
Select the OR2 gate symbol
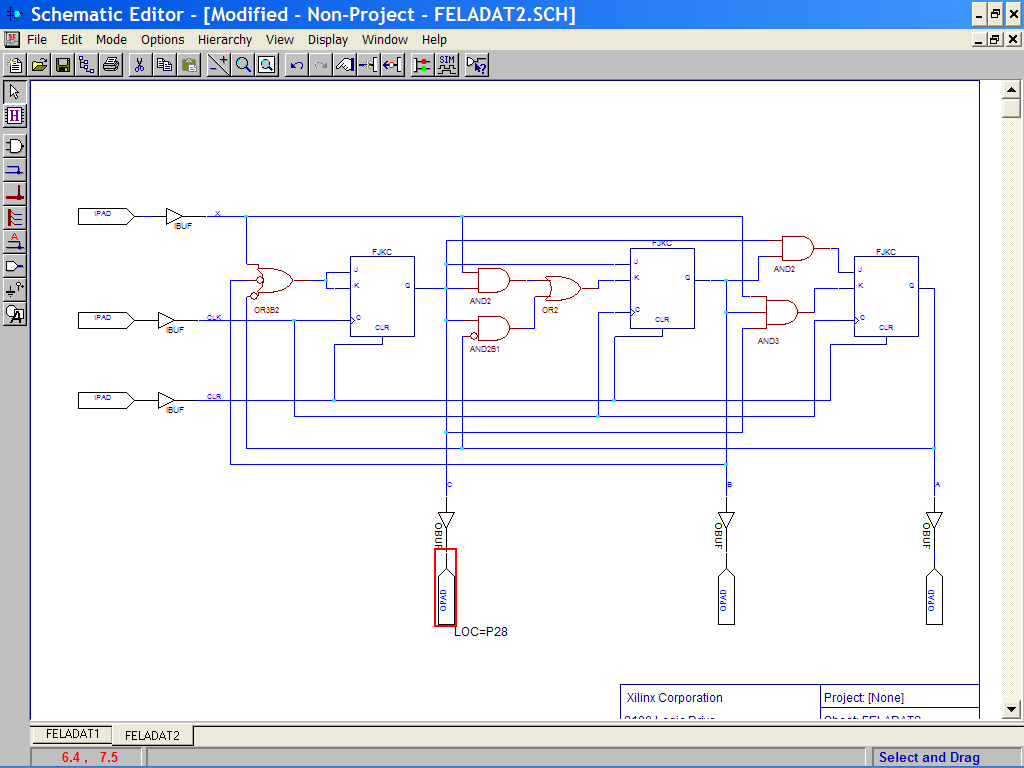(x=562, y=288)
